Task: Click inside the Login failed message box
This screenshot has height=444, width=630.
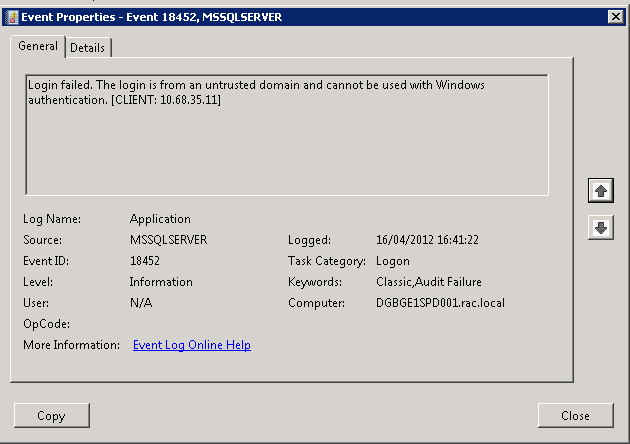Action: (286, 140)
